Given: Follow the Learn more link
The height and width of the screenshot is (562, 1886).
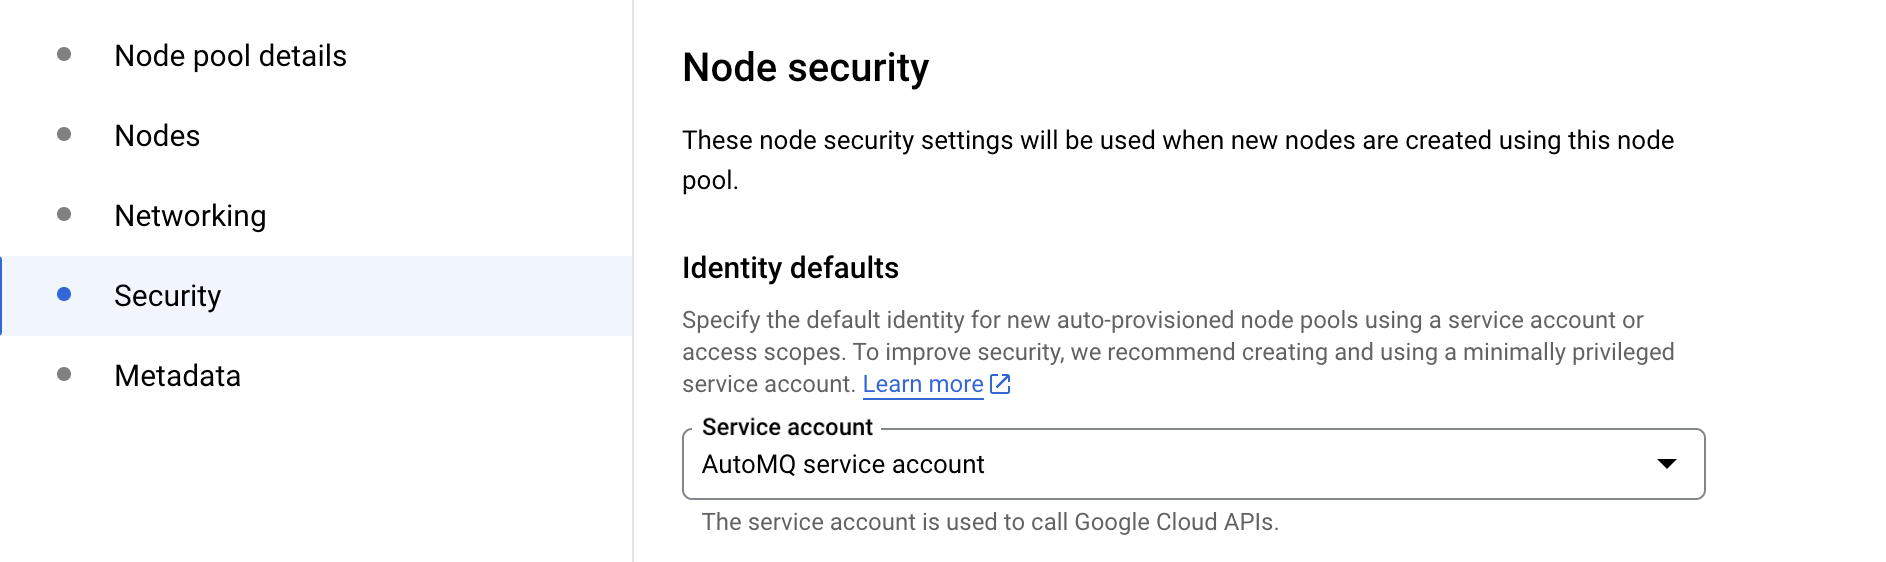Looking at the screenshot, I should (x=923, y=384).
